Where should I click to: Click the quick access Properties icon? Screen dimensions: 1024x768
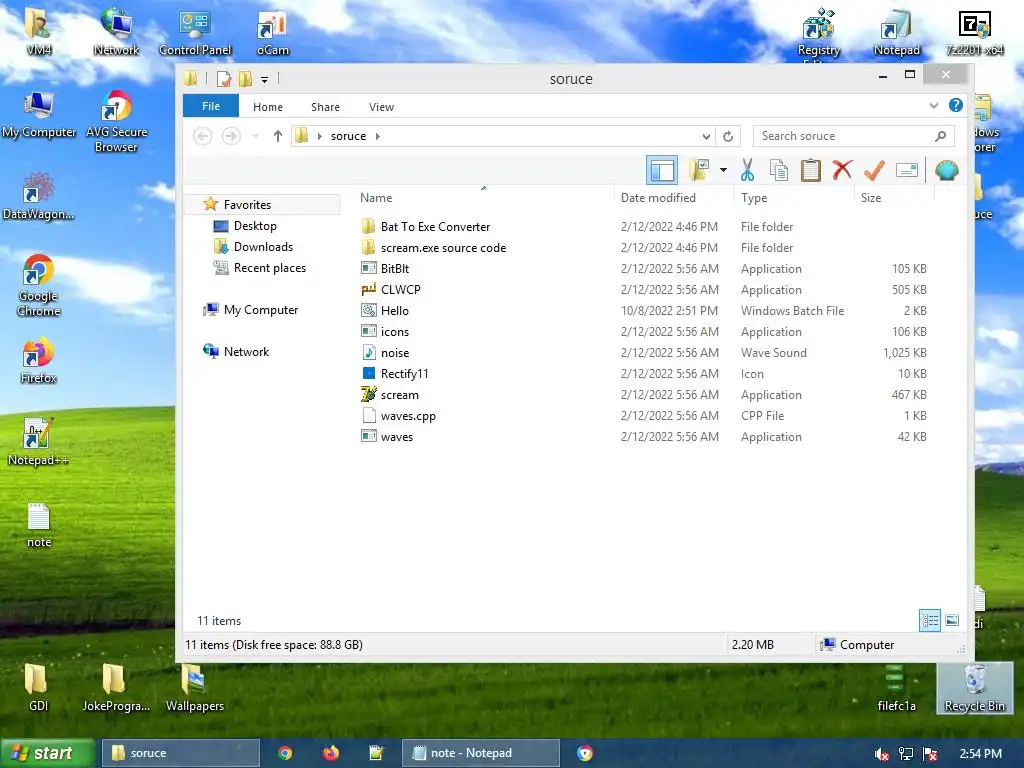pyautogui.click(x=224, y=79)
